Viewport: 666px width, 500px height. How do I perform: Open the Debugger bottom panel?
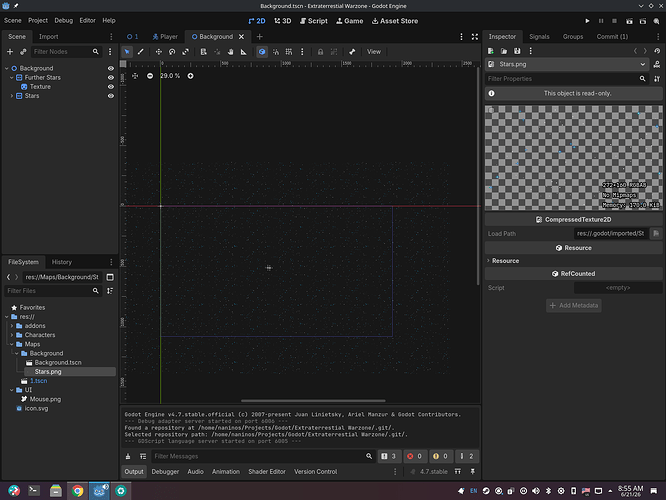pos(165,472)
